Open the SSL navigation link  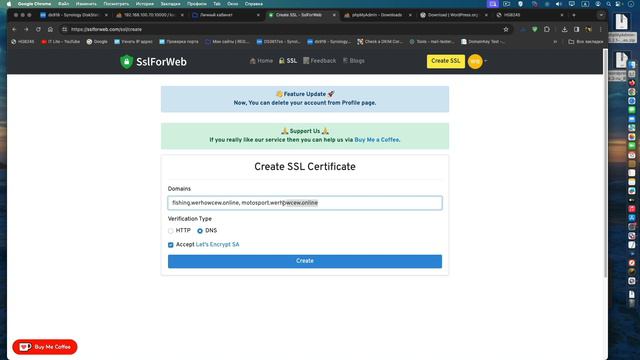288,61
